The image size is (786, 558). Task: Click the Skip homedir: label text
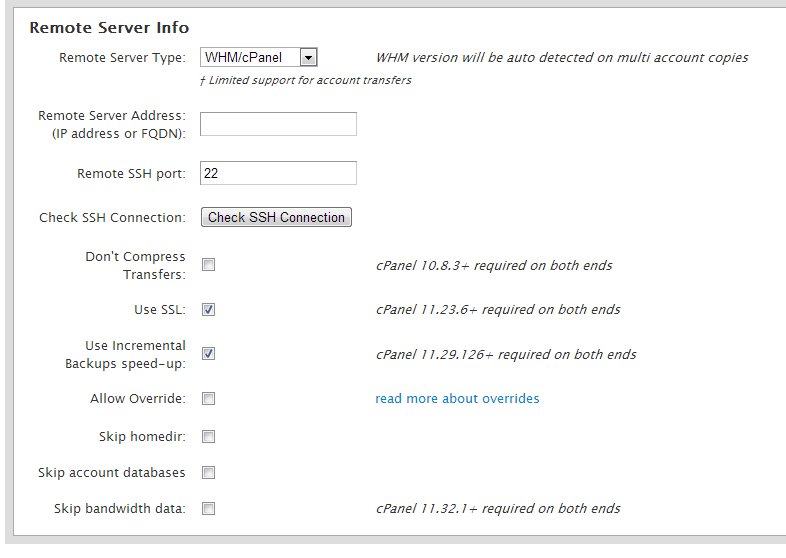tap(142, 437)
